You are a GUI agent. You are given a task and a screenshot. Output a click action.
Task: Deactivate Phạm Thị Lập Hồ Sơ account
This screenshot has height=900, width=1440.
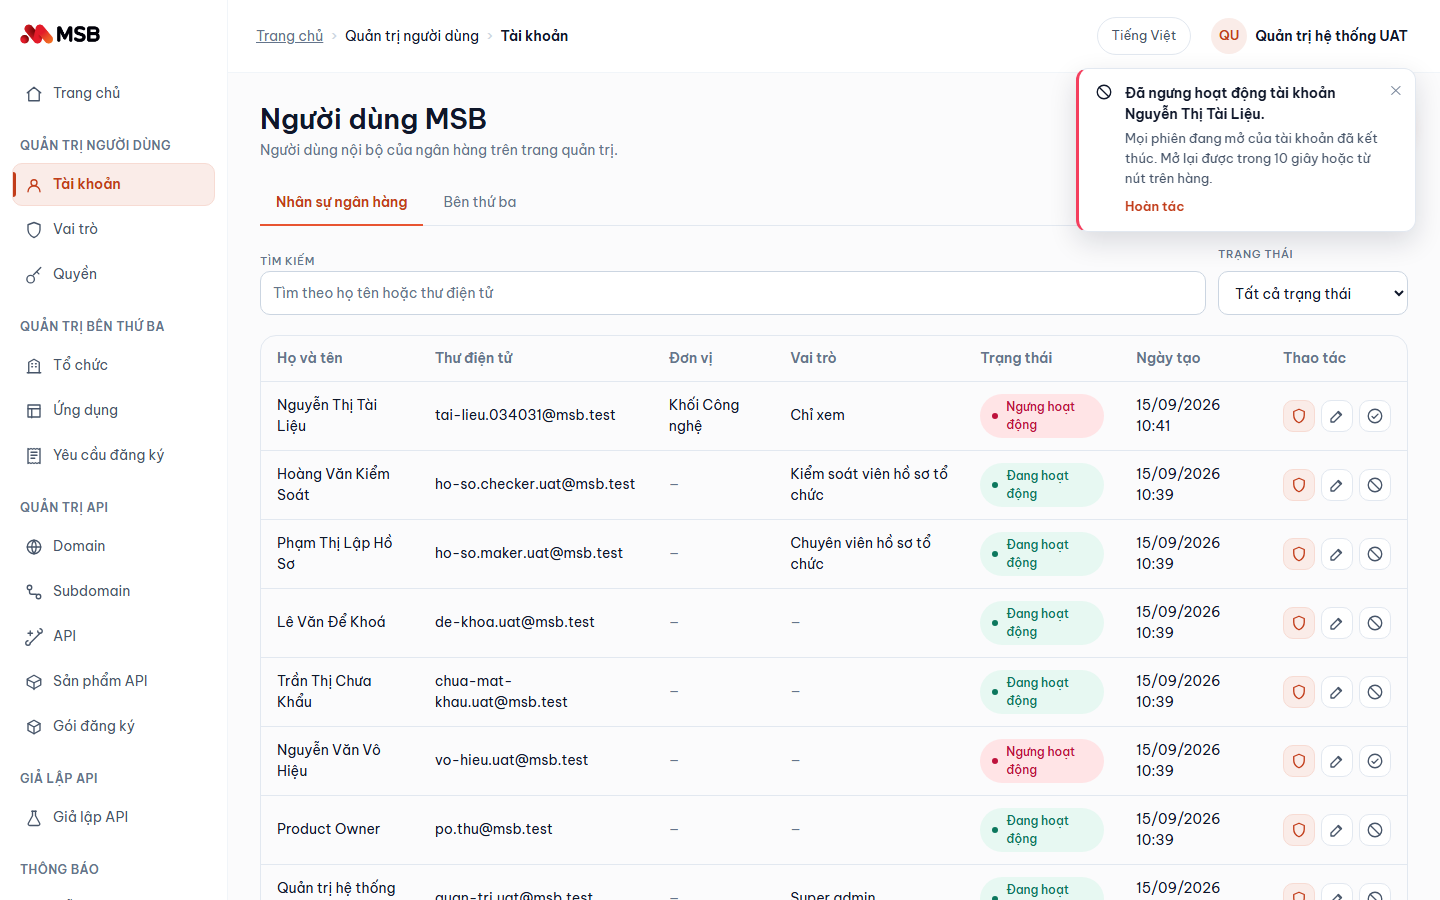tap(1375, 554)
